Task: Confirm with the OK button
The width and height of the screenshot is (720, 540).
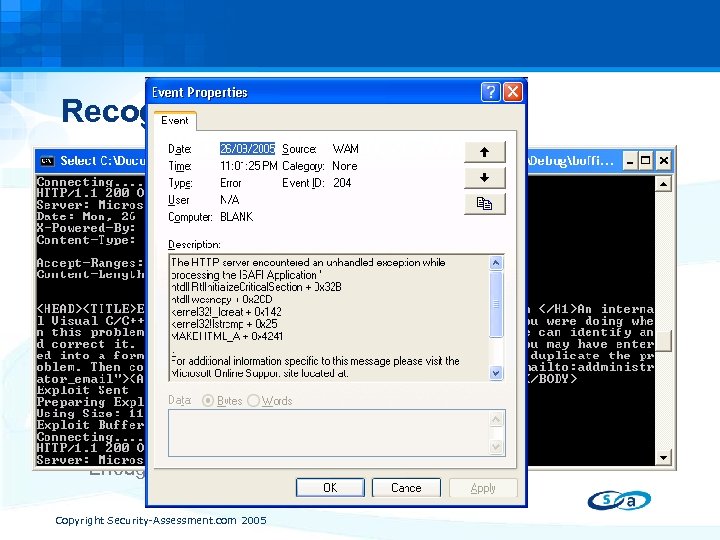Action: pos(330,488)
